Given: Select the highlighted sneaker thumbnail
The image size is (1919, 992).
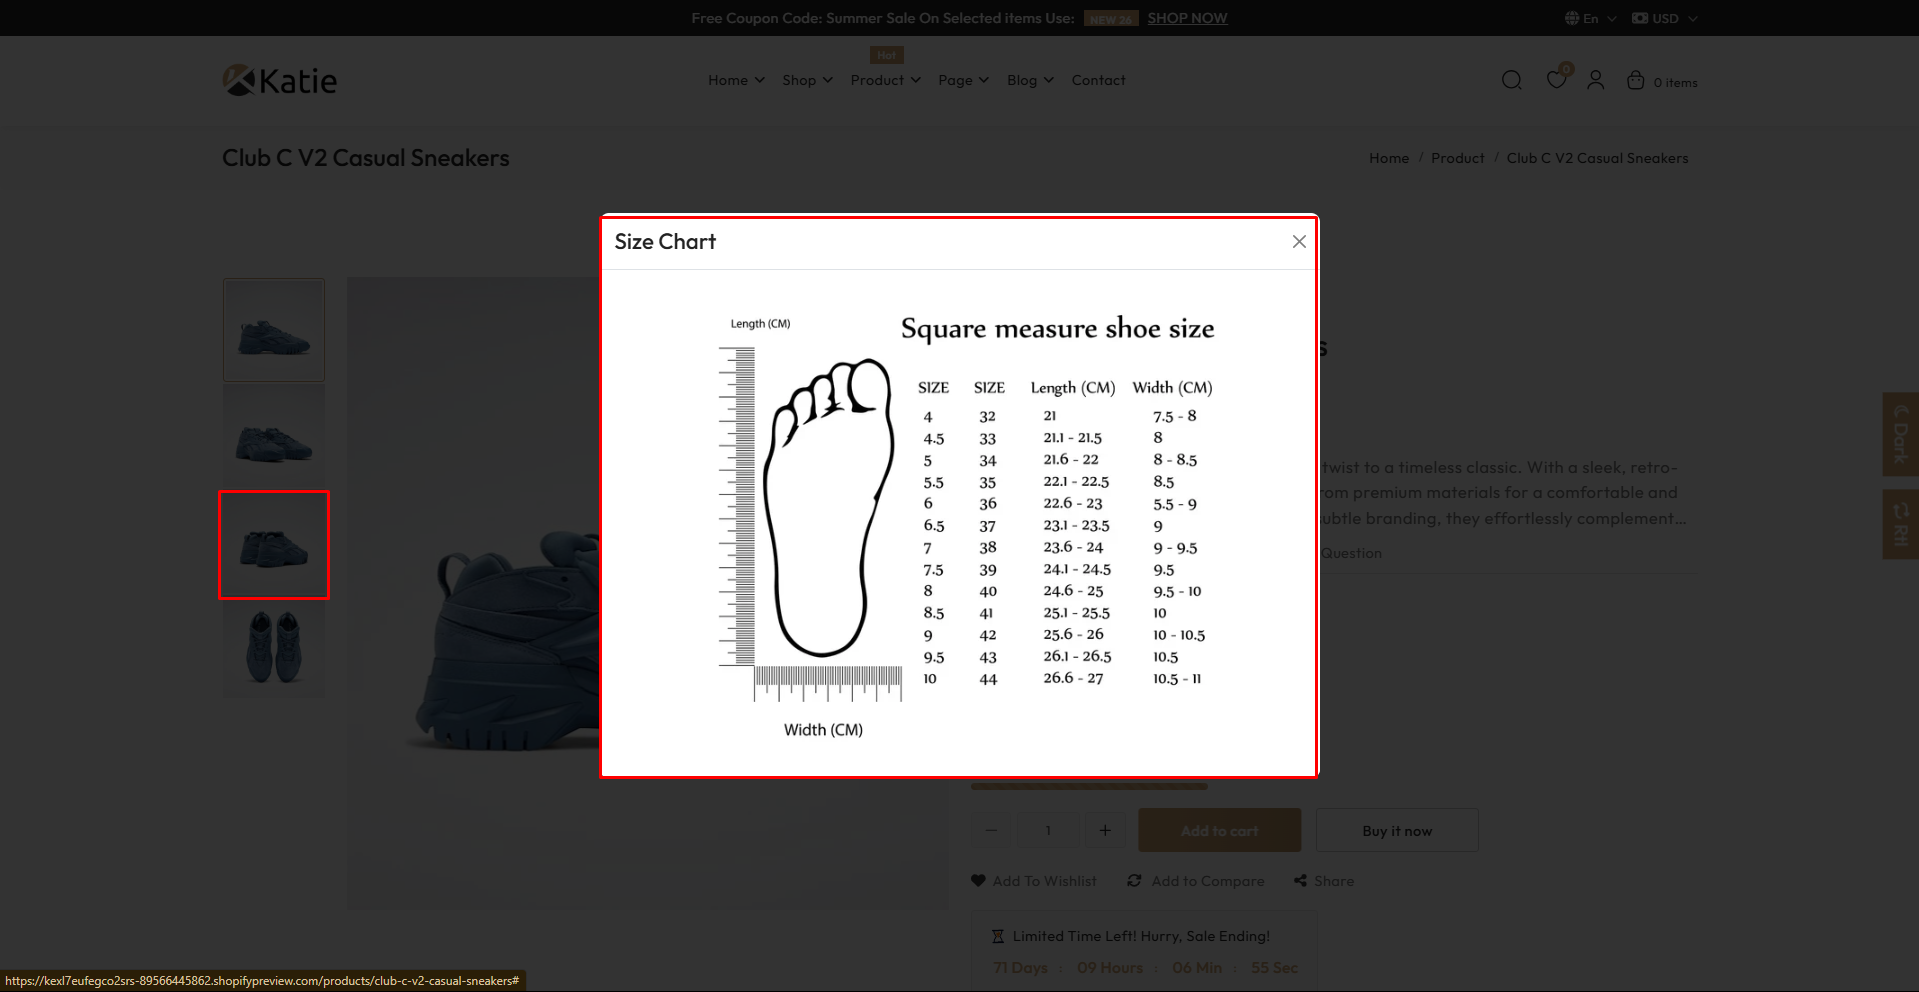Looking at the screenshot, I should [273, 545].
